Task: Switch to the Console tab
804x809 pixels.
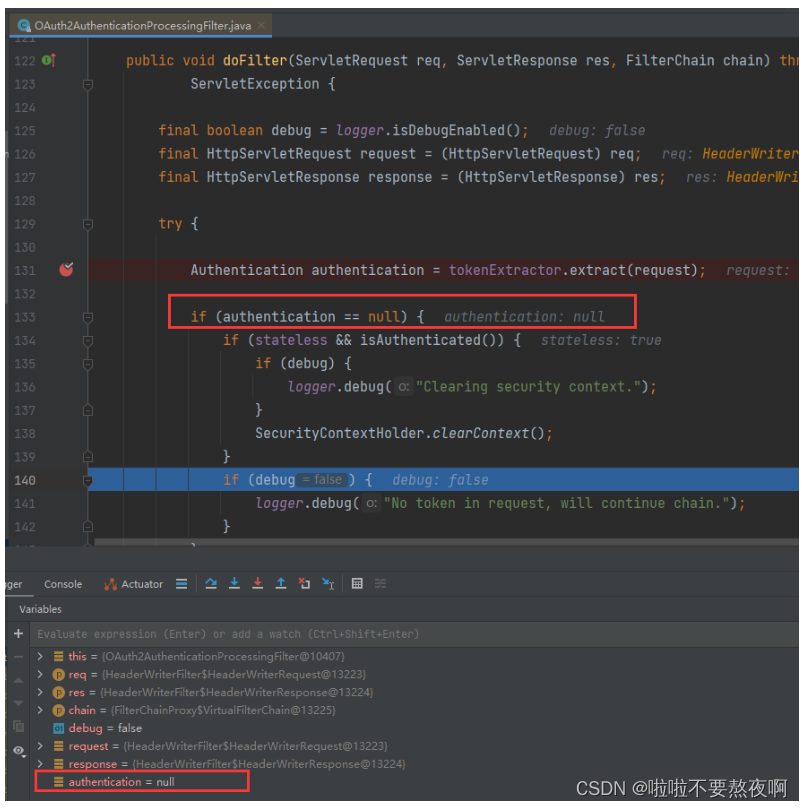Action: [63, 584]
